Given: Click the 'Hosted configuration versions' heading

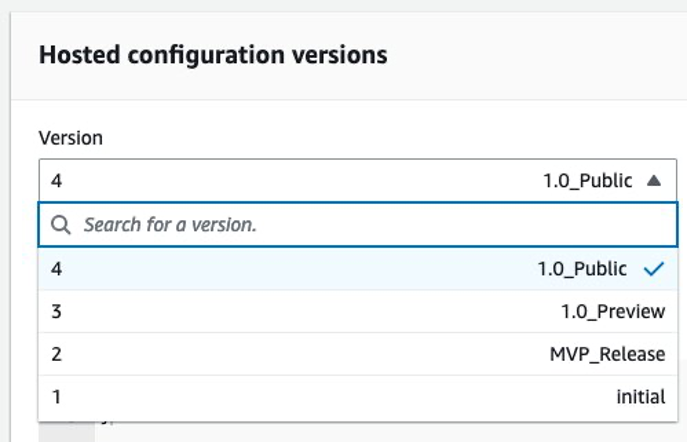Looking at the screenshot, I should pos(212,55).
